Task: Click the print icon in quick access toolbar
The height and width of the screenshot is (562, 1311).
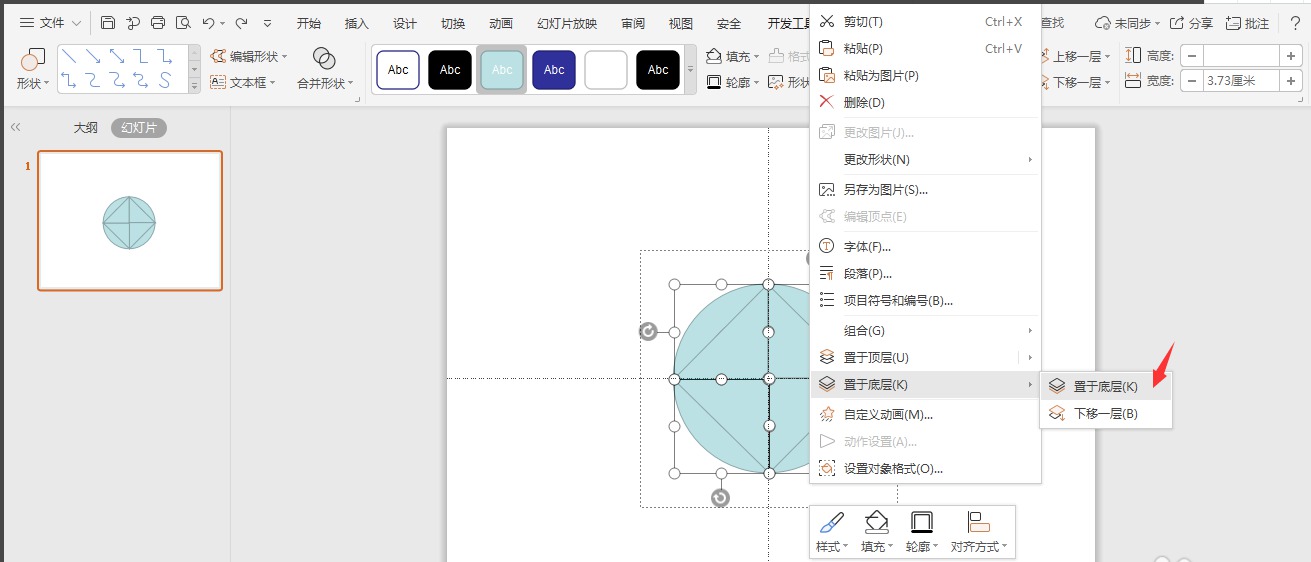Action: (158, 23)
